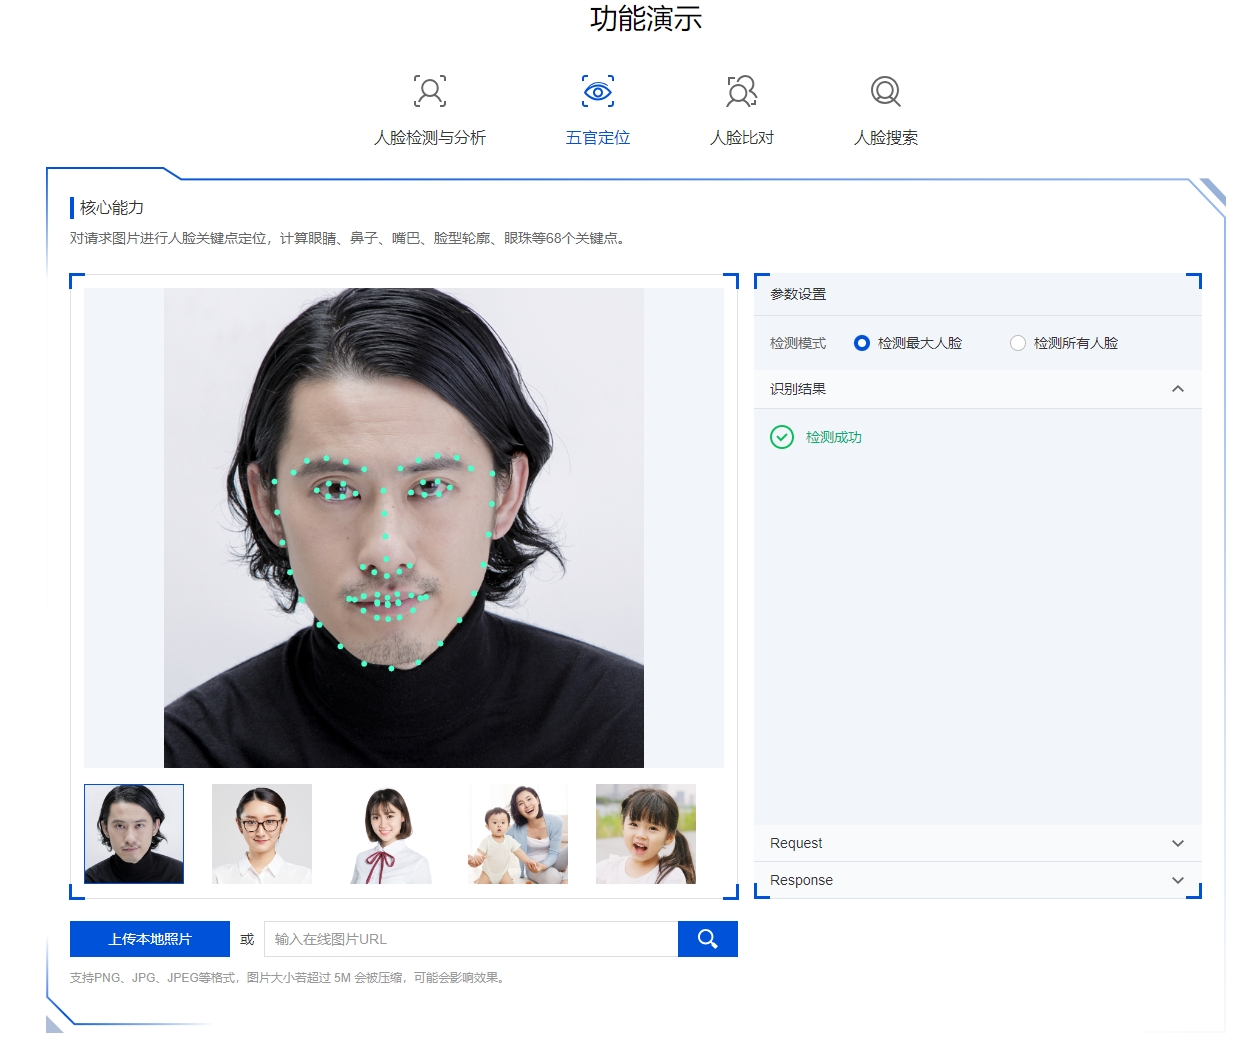Screen dimensions: 1260x1055
Task: Select the woman with glasses sample thumbnail
Action: (262, 834)
